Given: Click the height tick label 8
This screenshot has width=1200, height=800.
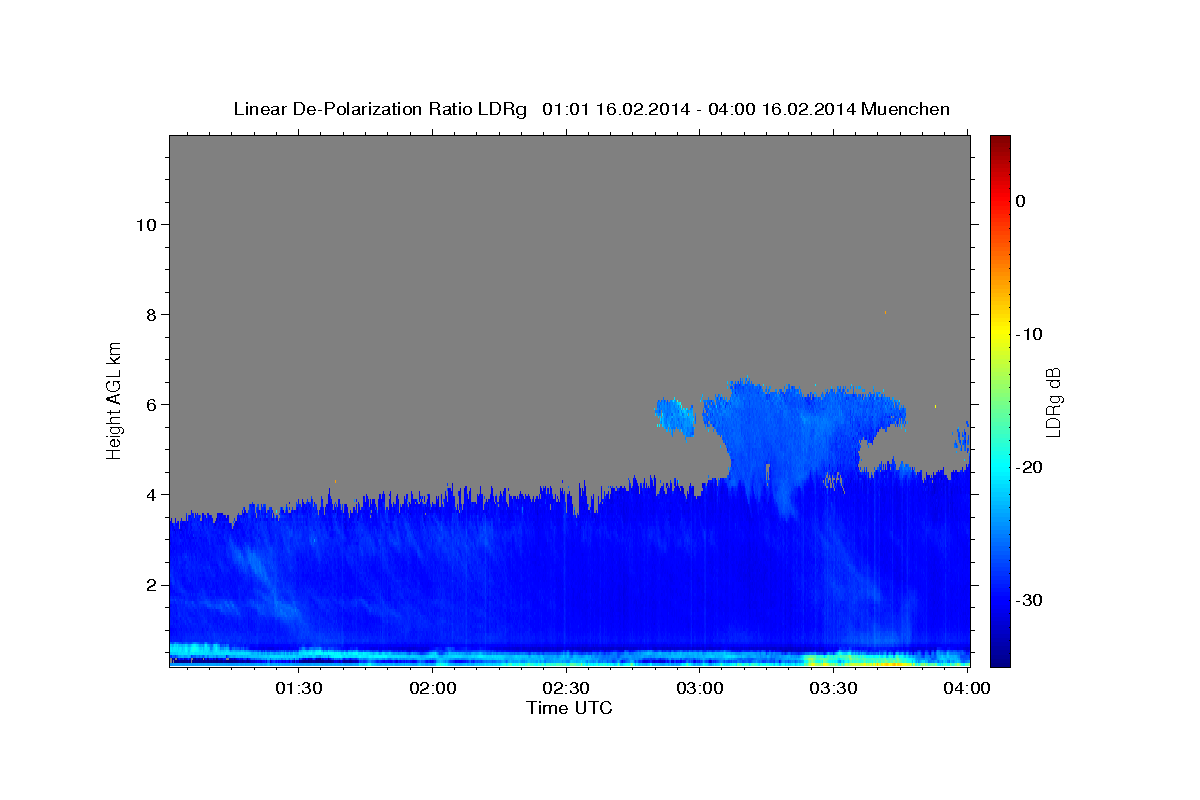Looking at the screenshot, I should [150, 314].
